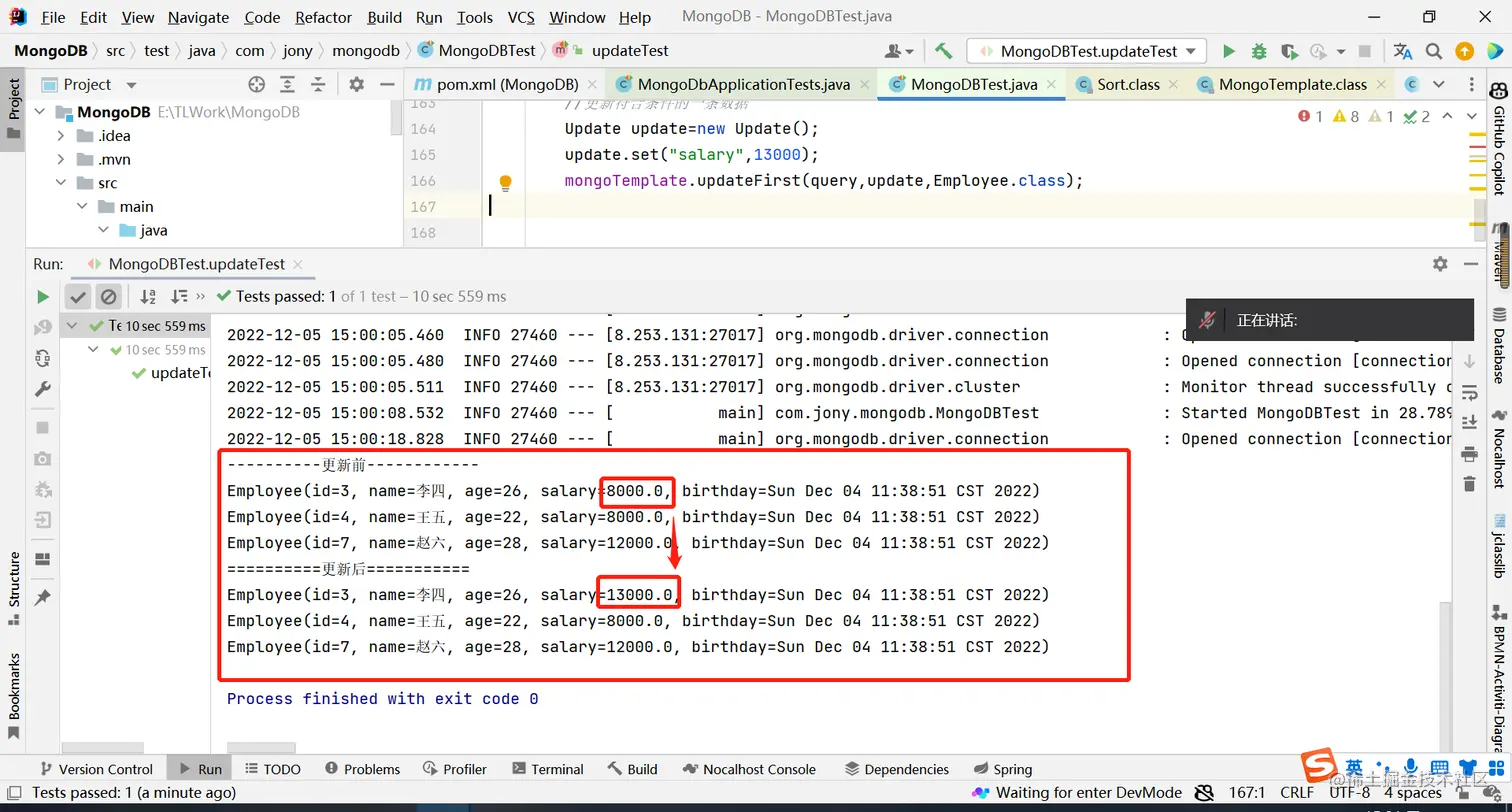The width and height of the screenshot is (1512, 812).
Task: Open the Problems tool window
Action: click(362, 769)
